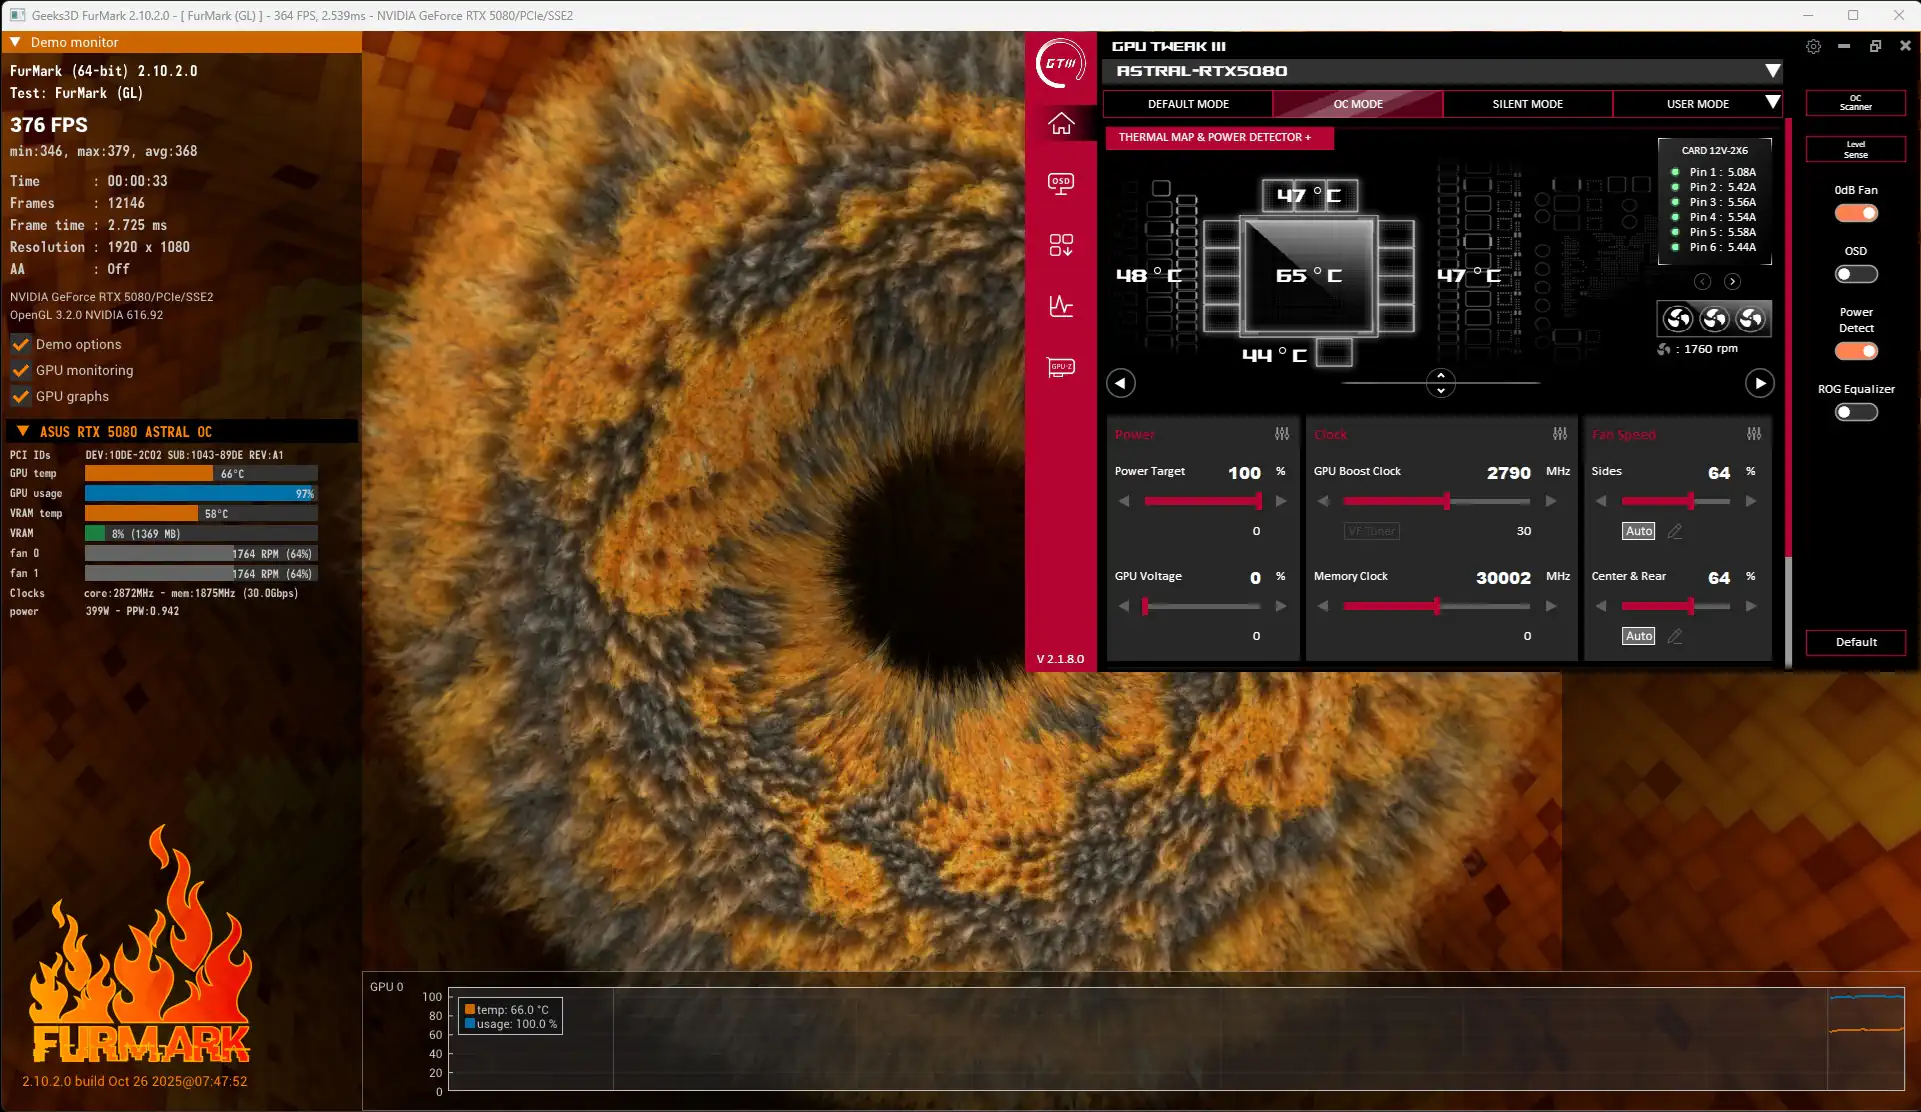The image size is (1921, 1112).
Task: Uncheck GPU monitoring in FurMark
Action: coord(20,370)
